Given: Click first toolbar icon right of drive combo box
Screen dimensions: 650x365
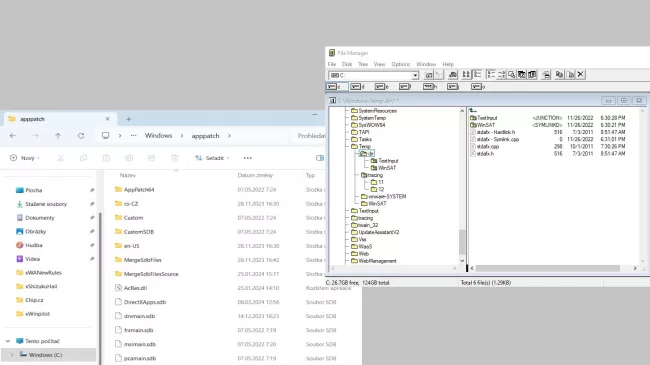Looking at the screenshot, I should point(429,75).
